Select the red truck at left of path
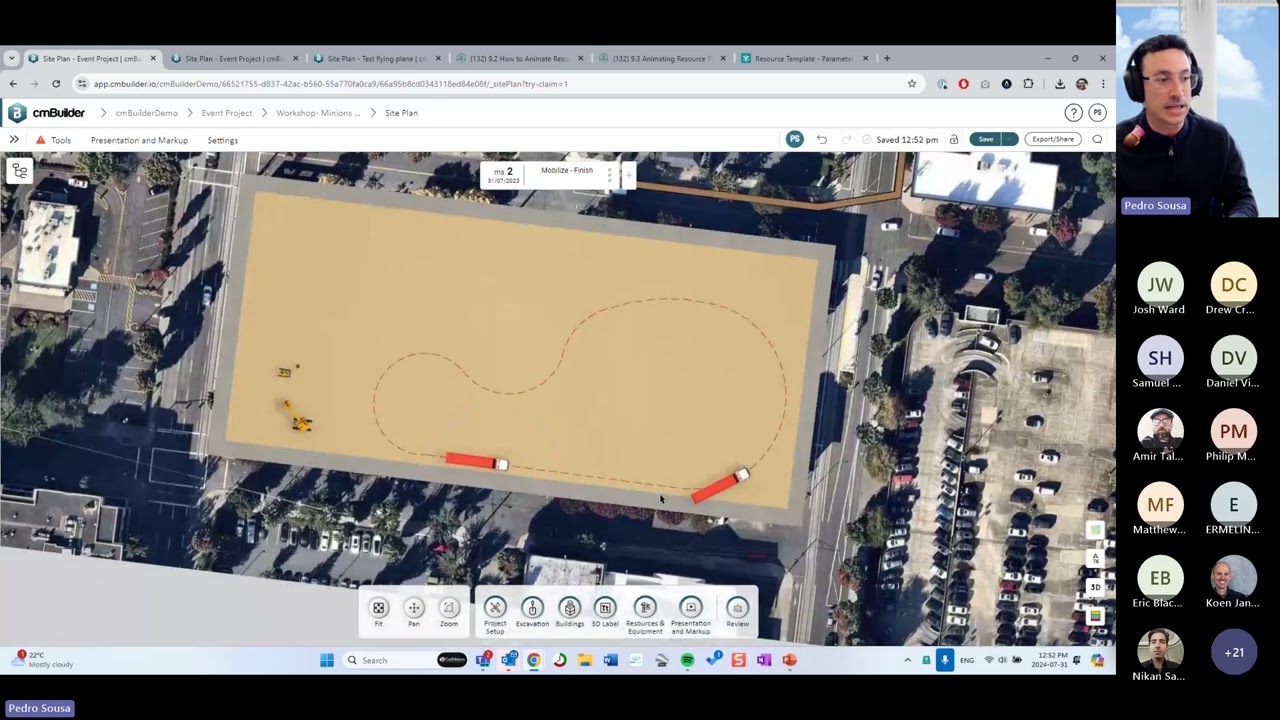This screenshot has height=720, width=1280. [477, 461]
